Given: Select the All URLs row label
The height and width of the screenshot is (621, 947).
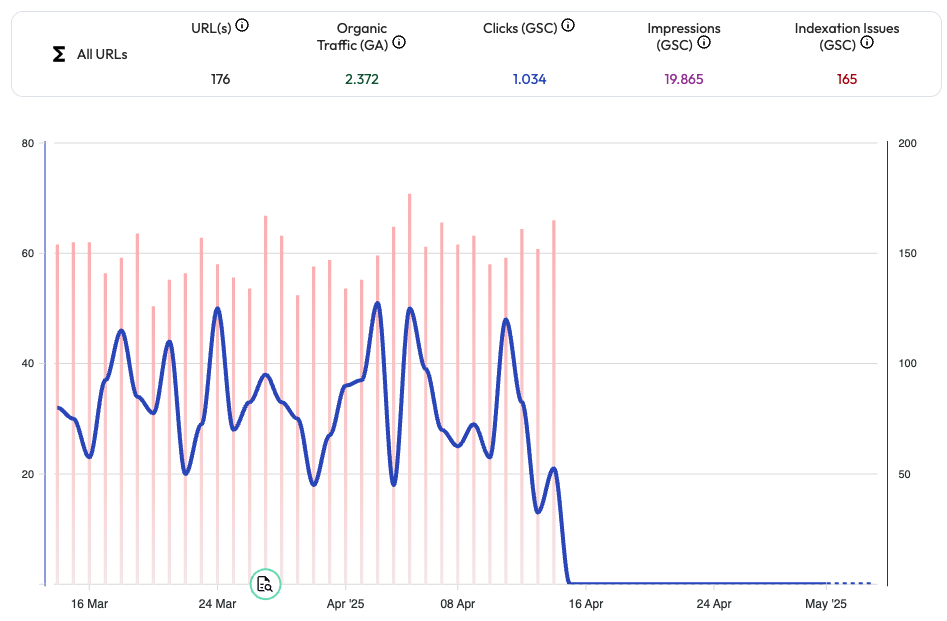Looking at the screenshot, I should 102,54.
